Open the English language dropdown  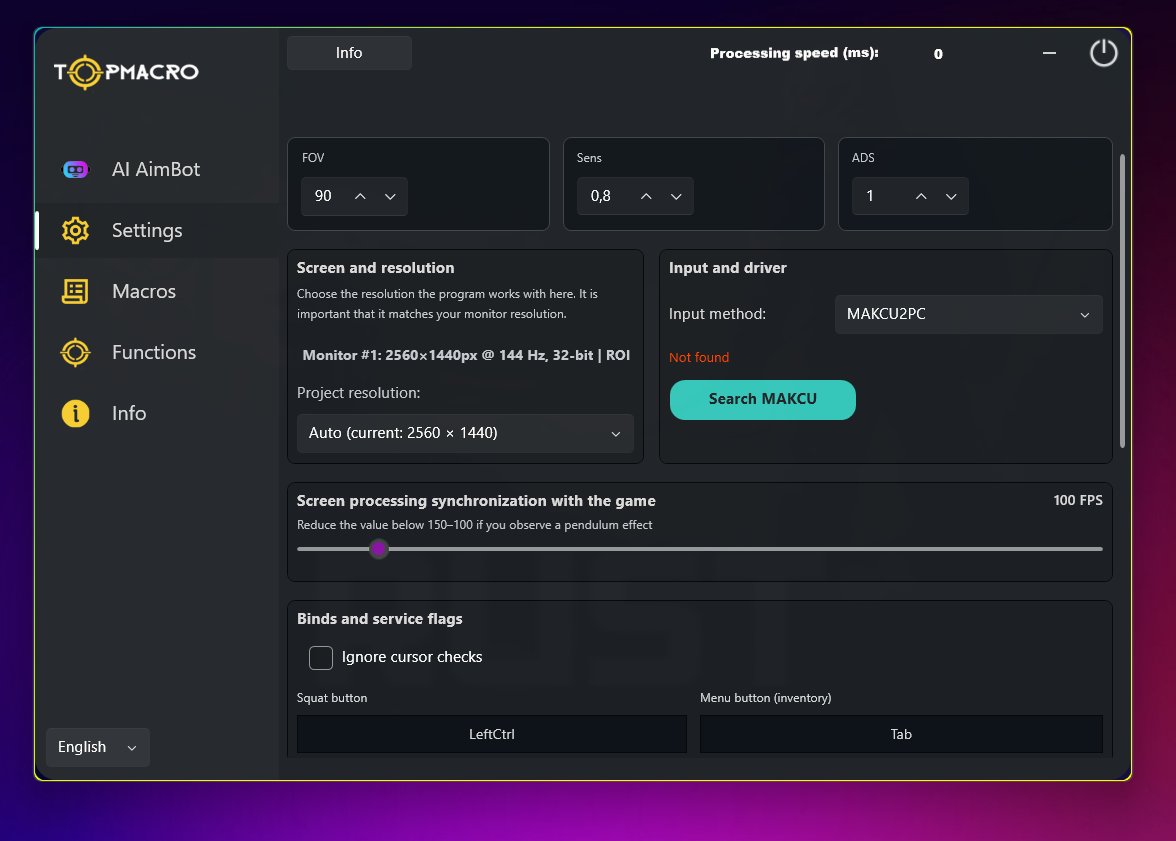(x=98, y=747)
